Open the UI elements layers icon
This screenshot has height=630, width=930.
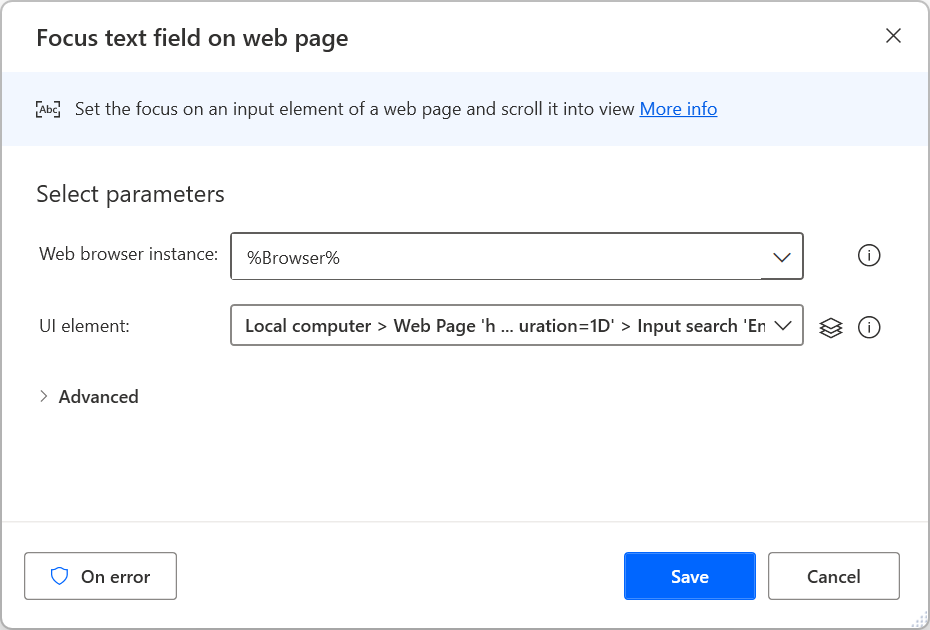(831, 327)
